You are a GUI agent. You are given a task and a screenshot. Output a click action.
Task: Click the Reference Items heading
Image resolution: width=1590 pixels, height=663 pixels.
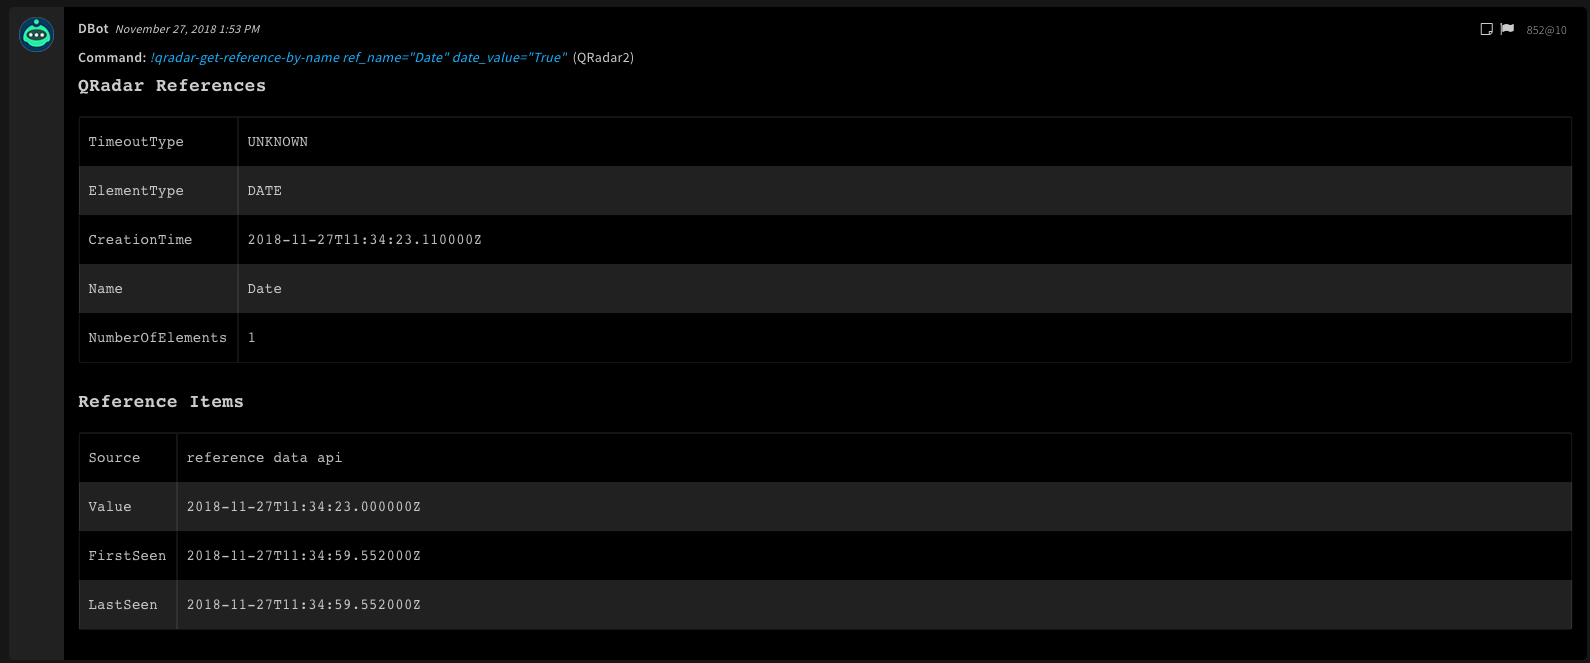(161, 402)
